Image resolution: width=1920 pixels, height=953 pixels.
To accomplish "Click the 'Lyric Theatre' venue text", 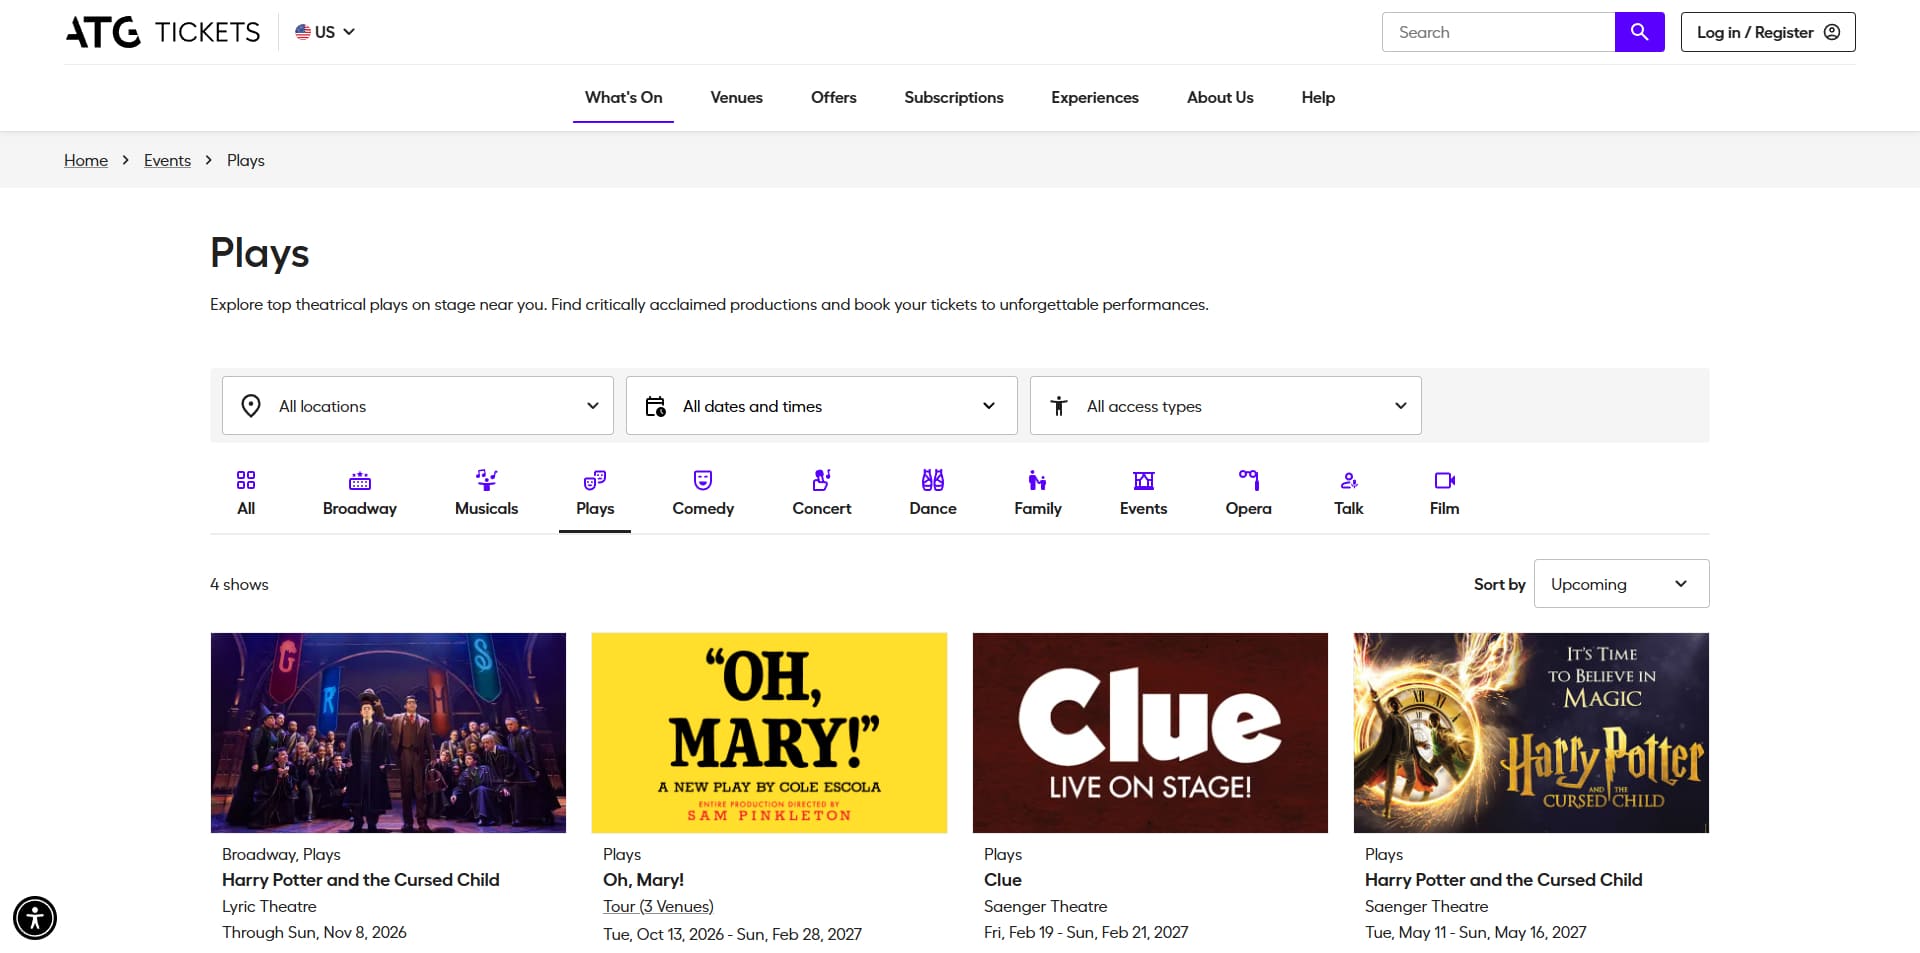I will pyautogui.click(x=269, y=906).
